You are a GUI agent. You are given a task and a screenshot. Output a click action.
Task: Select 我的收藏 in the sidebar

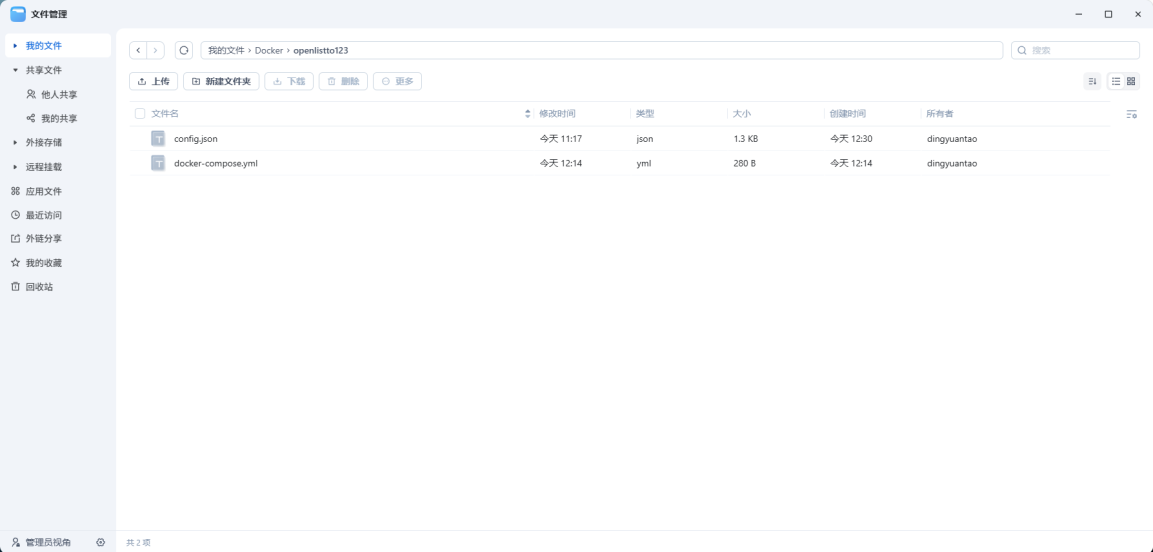click(43, 263)
